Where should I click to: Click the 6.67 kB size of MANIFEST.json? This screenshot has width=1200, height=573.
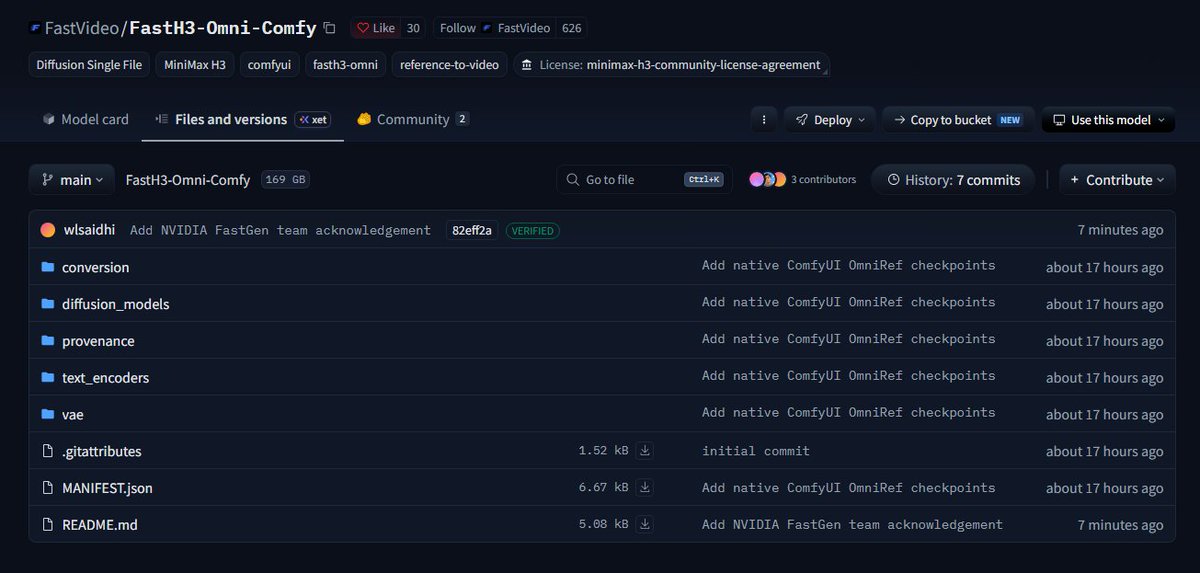coord(603,488)
